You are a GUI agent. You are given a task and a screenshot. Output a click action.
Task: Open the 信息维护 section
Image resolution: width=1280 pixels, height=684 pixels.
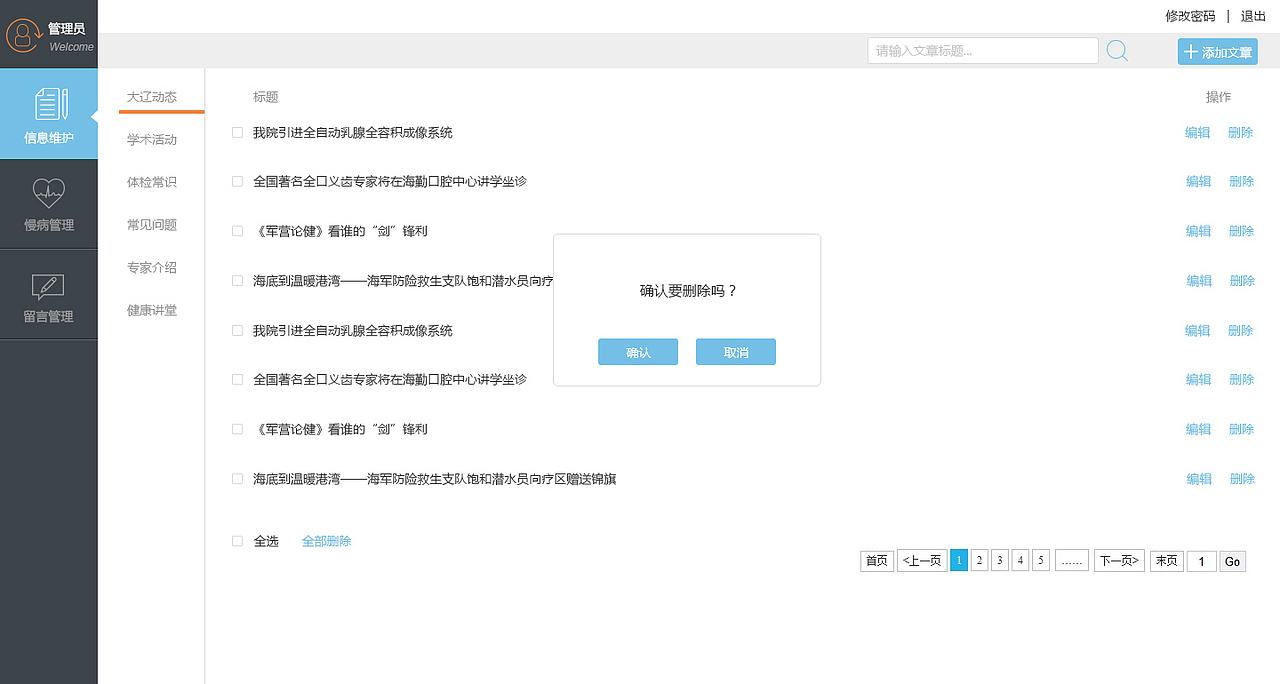pos(49,114)
